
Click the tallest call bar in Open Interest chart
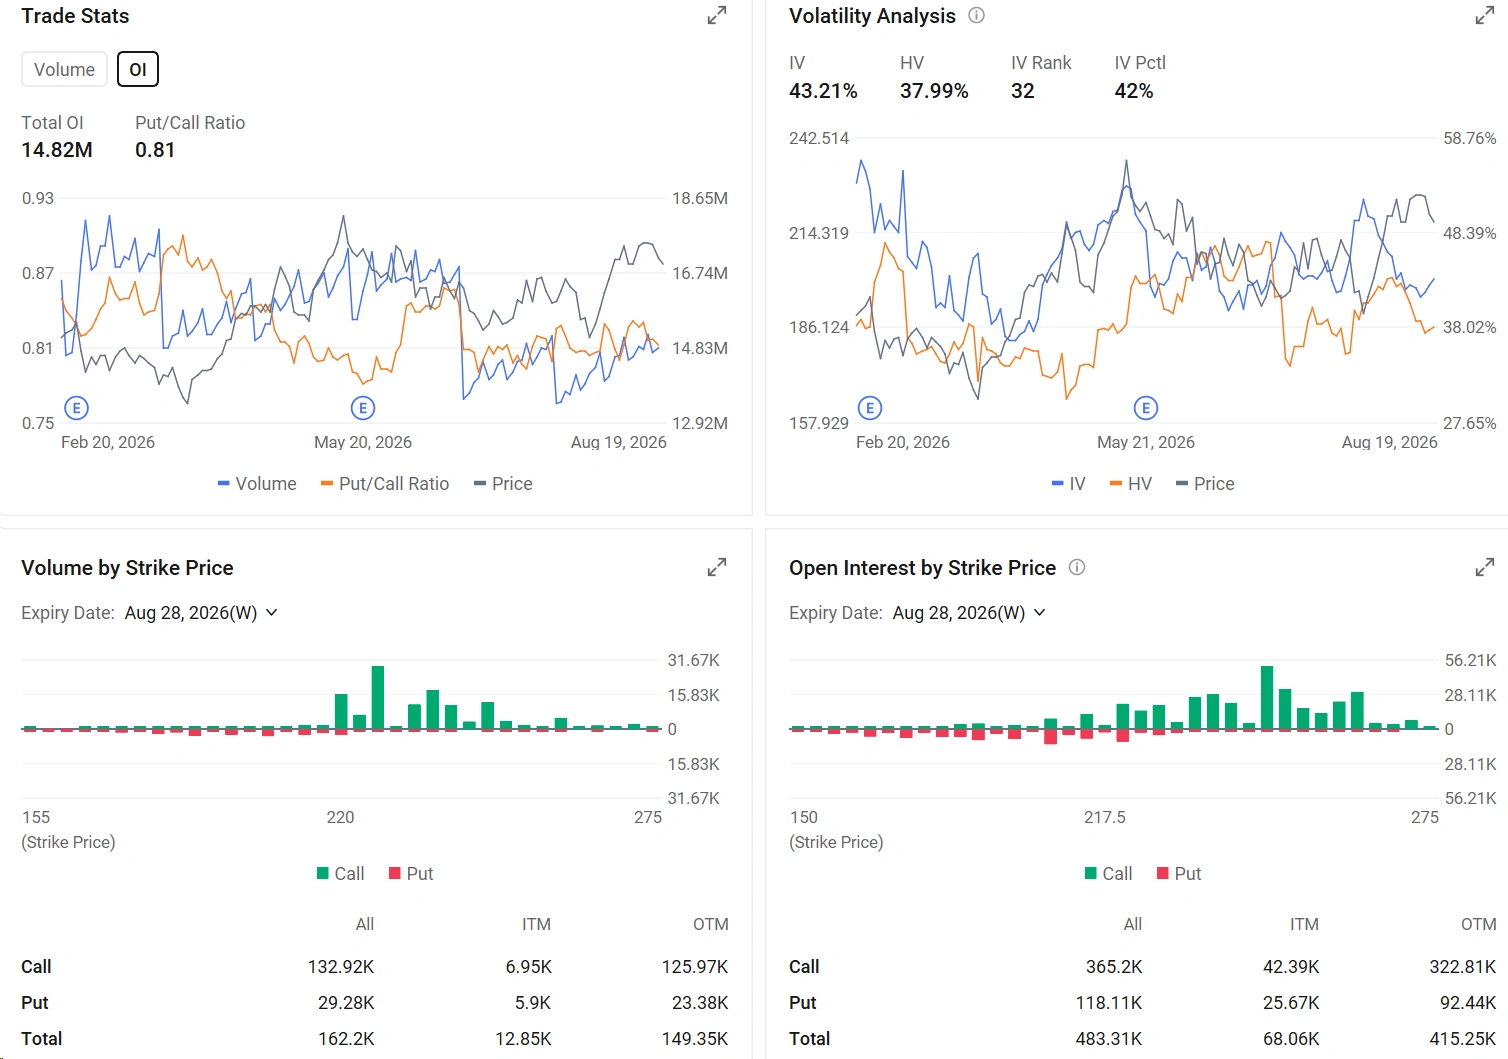1267,697
